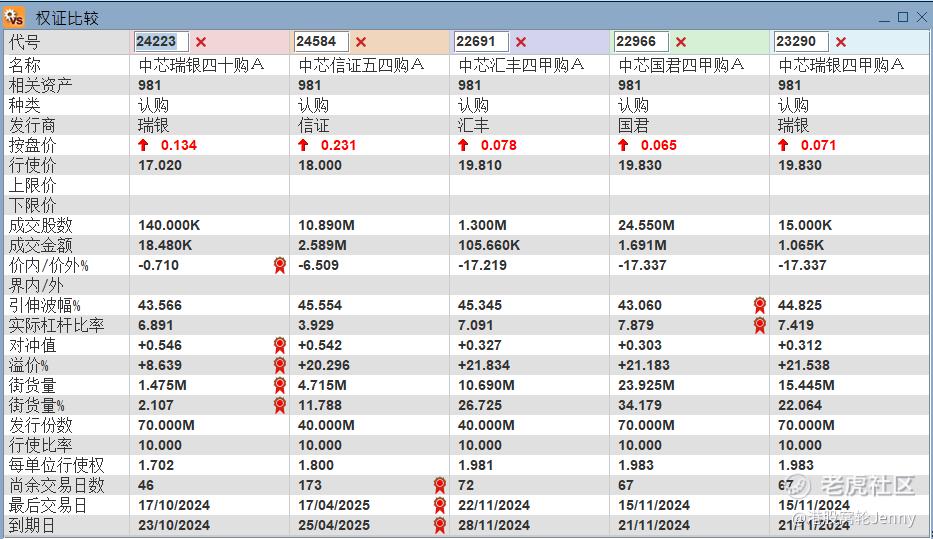Viewport: 933px width, 539px height.
Task: Click the premium value +21.538
Action: pos(804,365)
